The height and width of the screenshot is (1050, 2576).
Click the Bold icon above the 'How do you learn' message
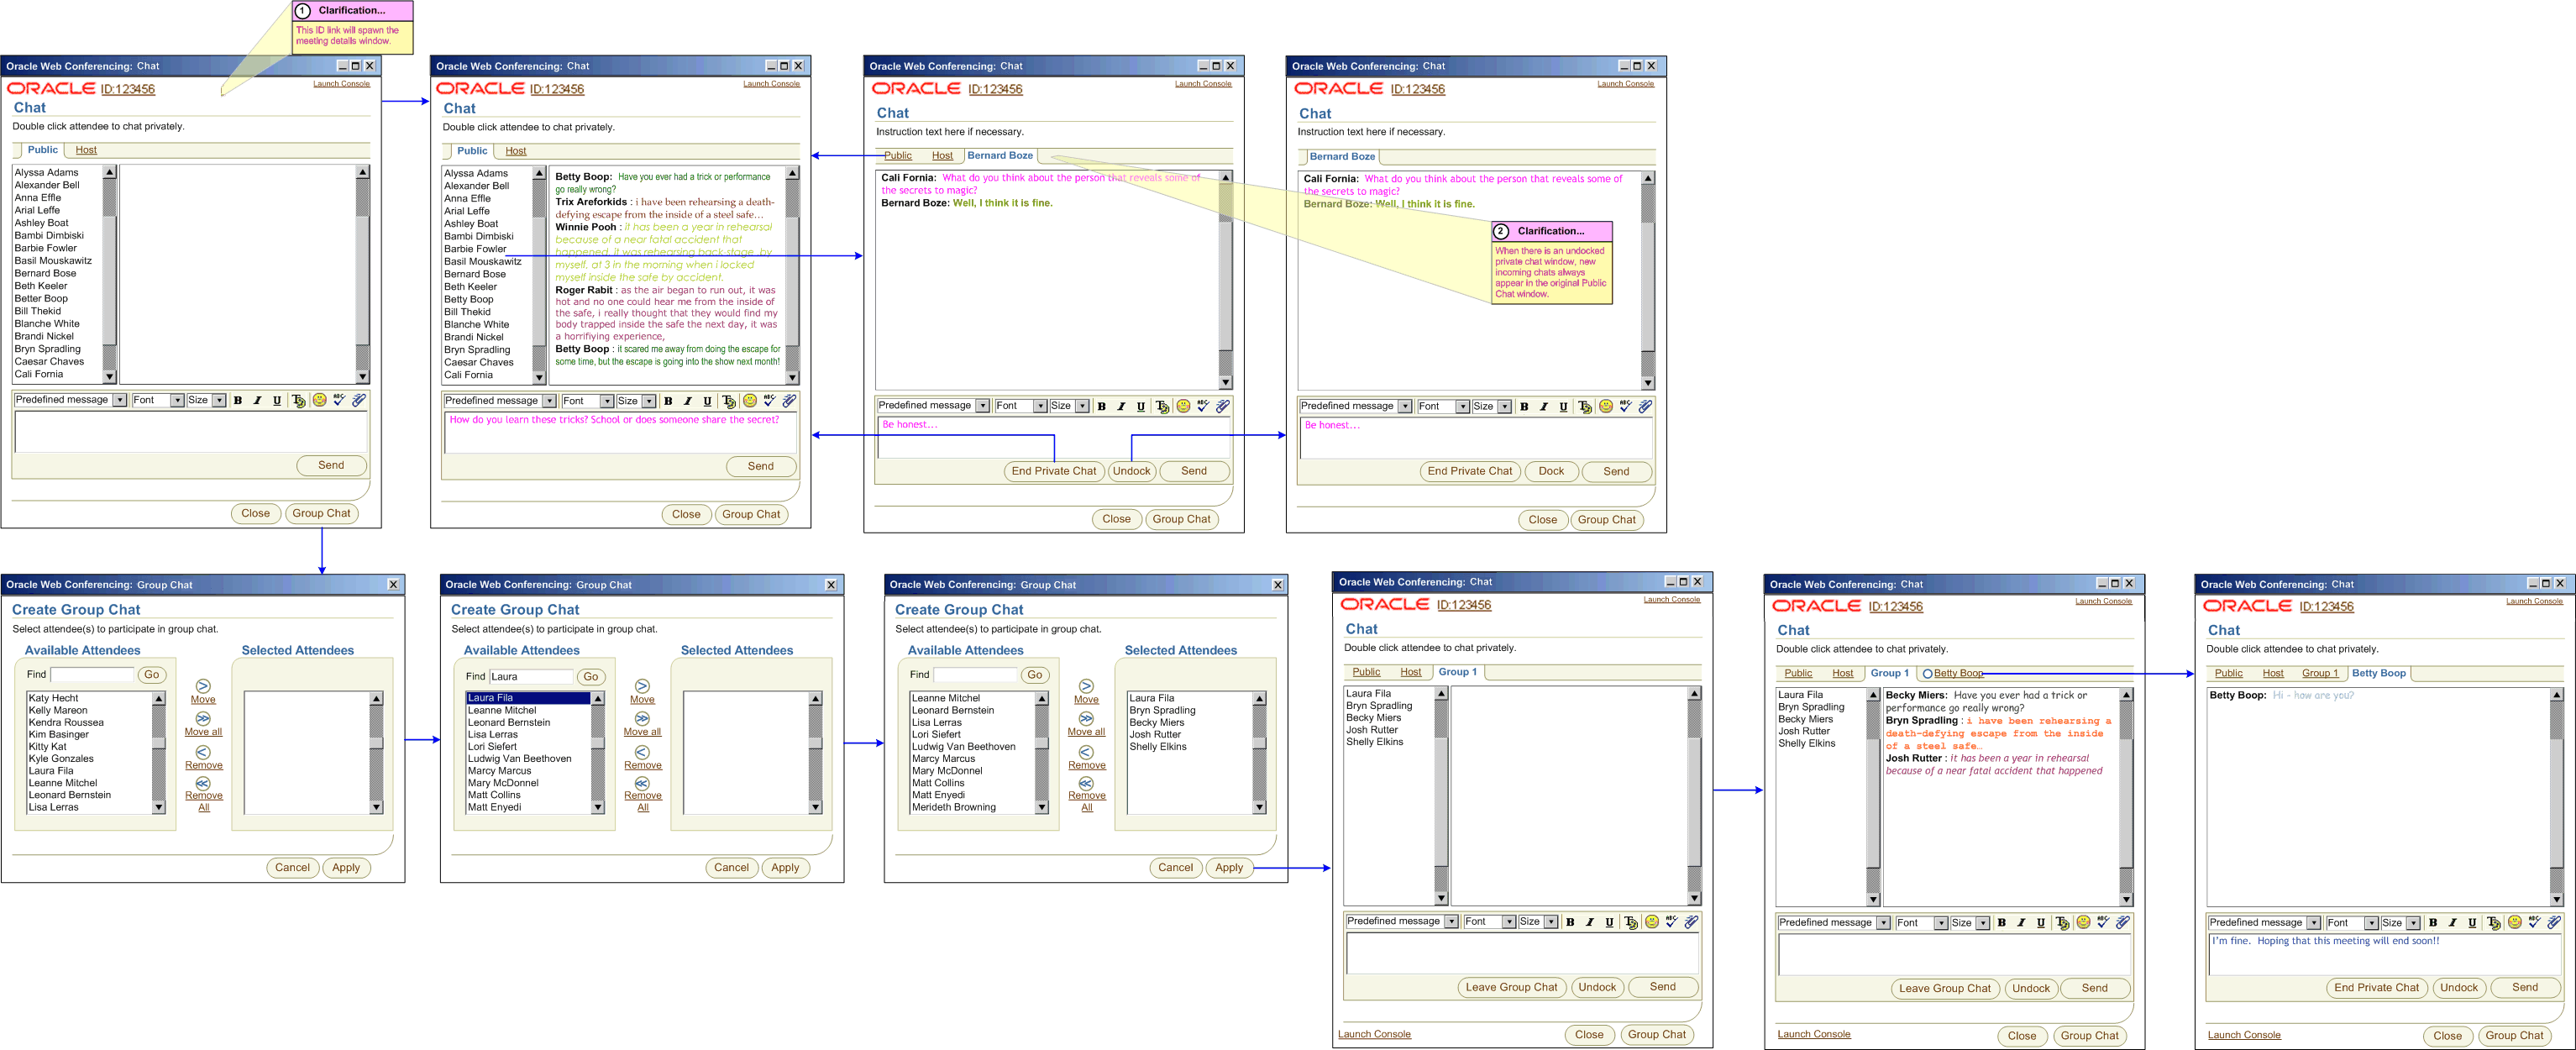pos(668,401)
